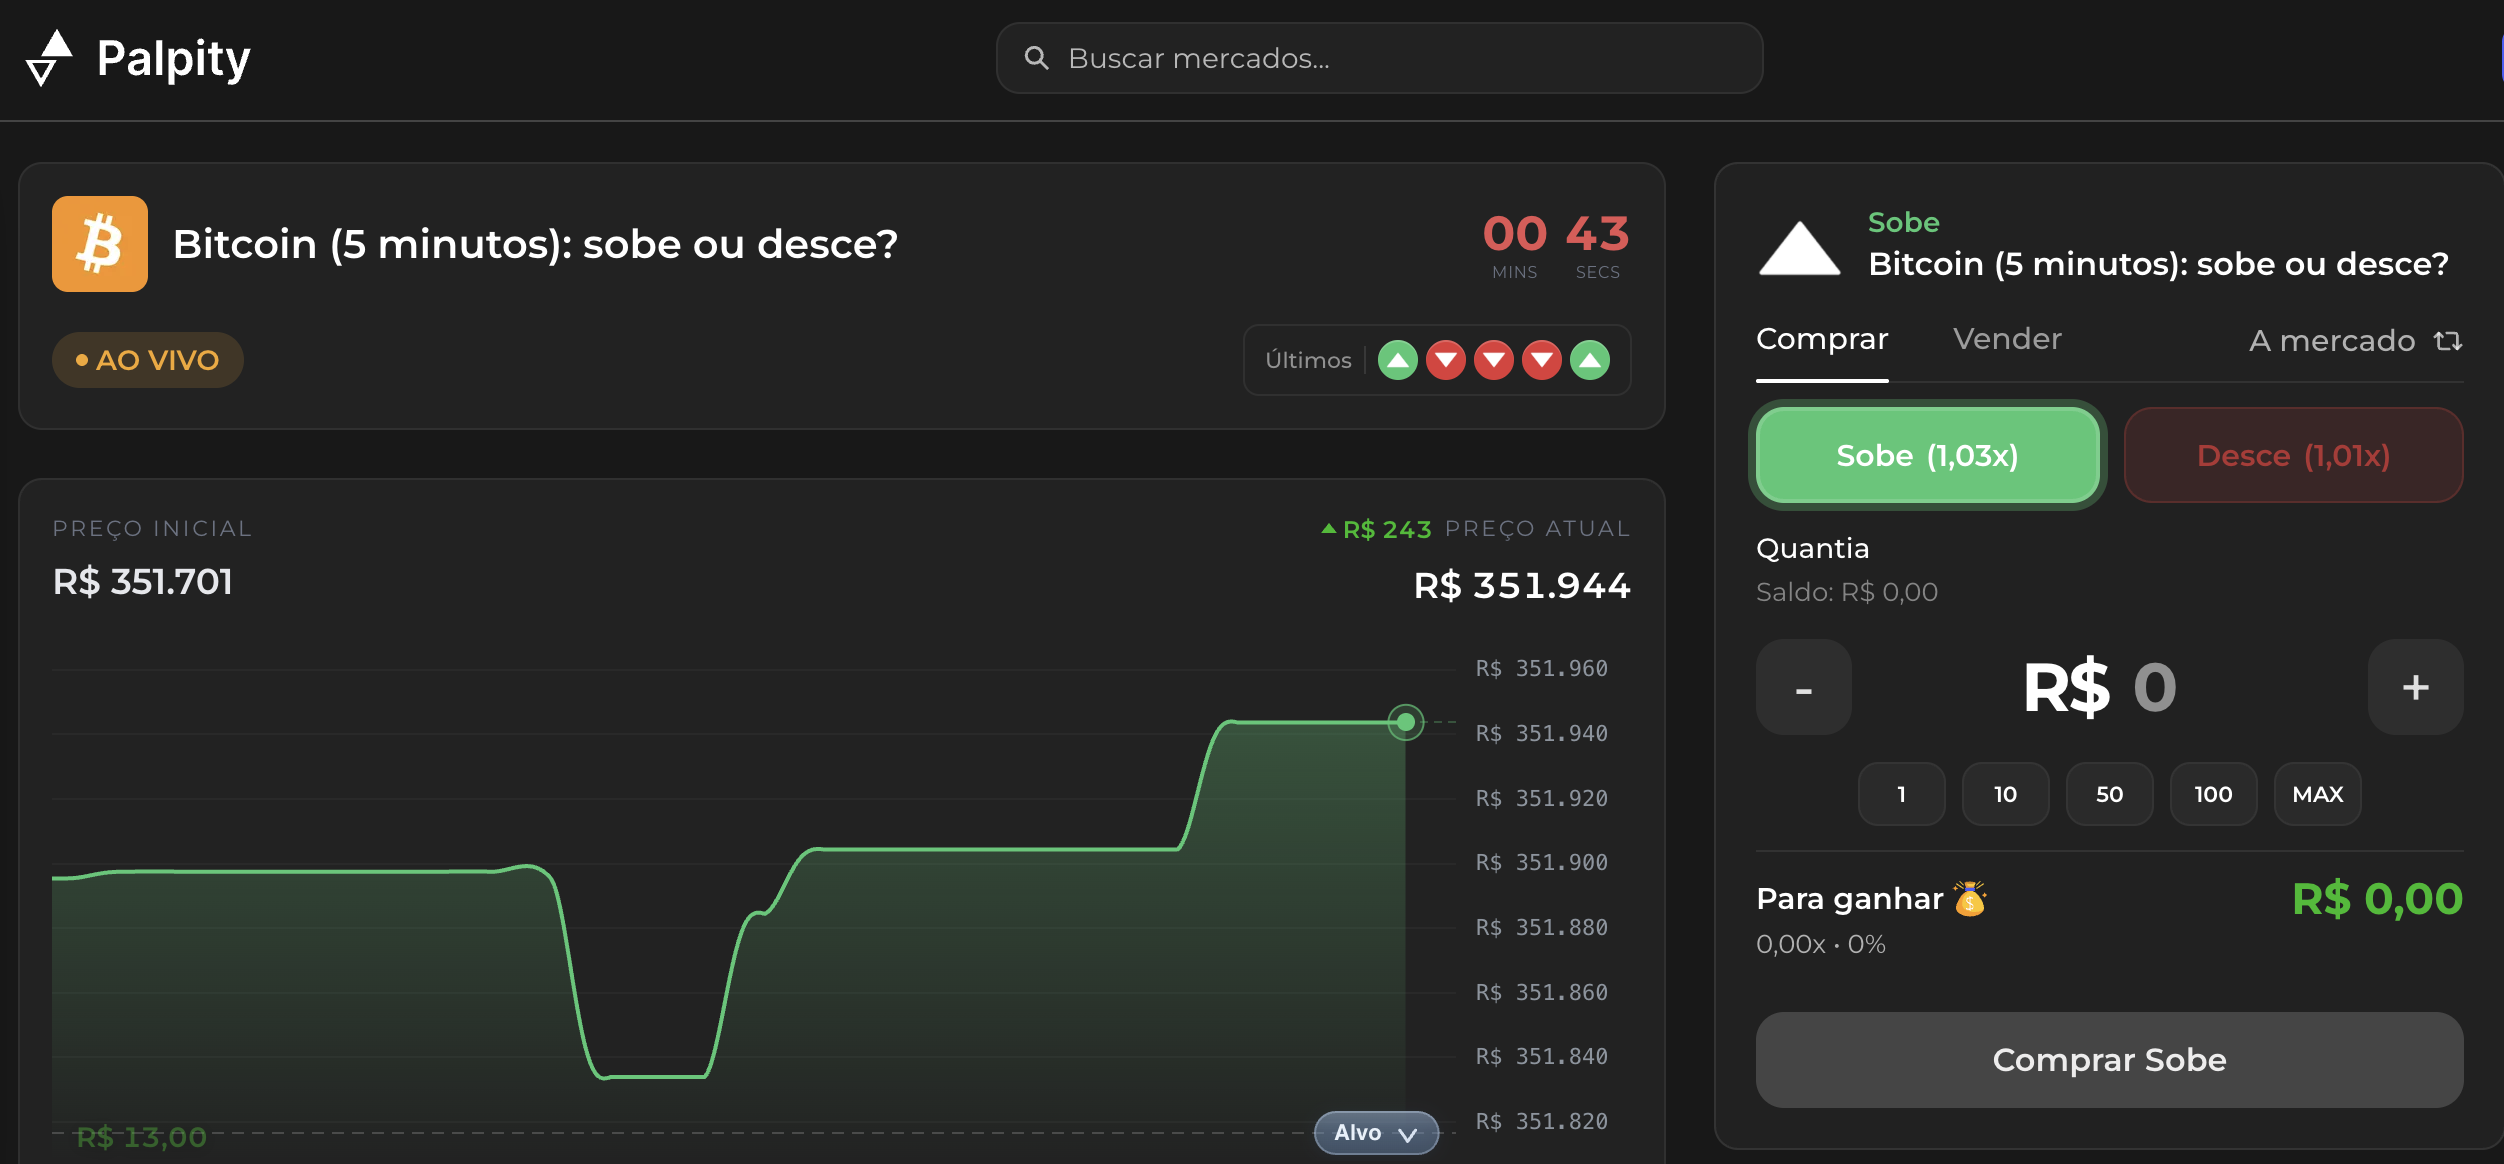Click the white Sobe triangle icon

pyautogui.click(x=1799, y=248)
